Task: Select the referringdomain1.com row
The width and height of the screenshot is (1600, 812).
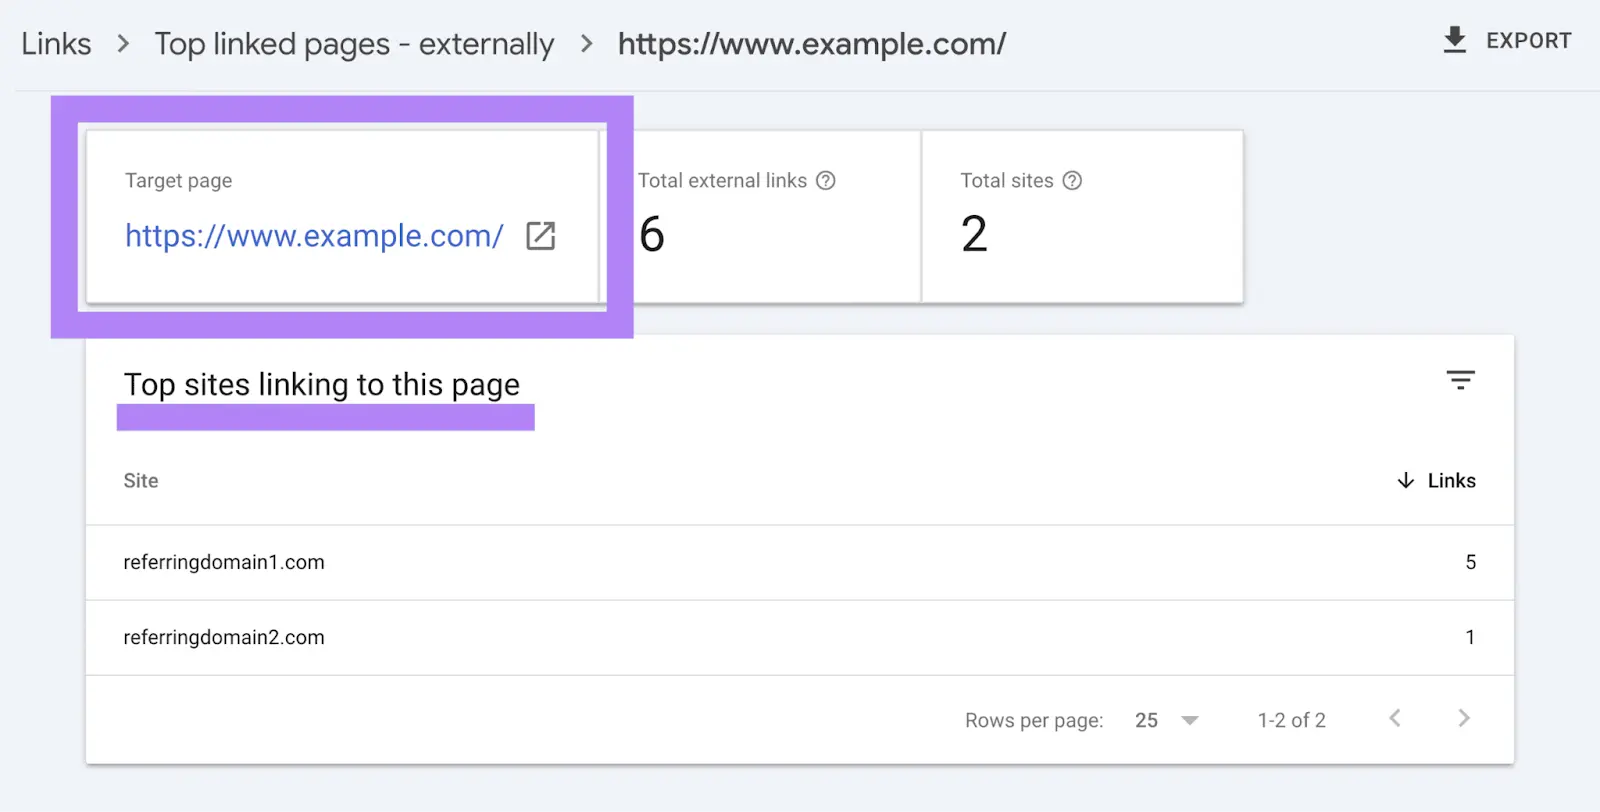Action: point(224,562)
